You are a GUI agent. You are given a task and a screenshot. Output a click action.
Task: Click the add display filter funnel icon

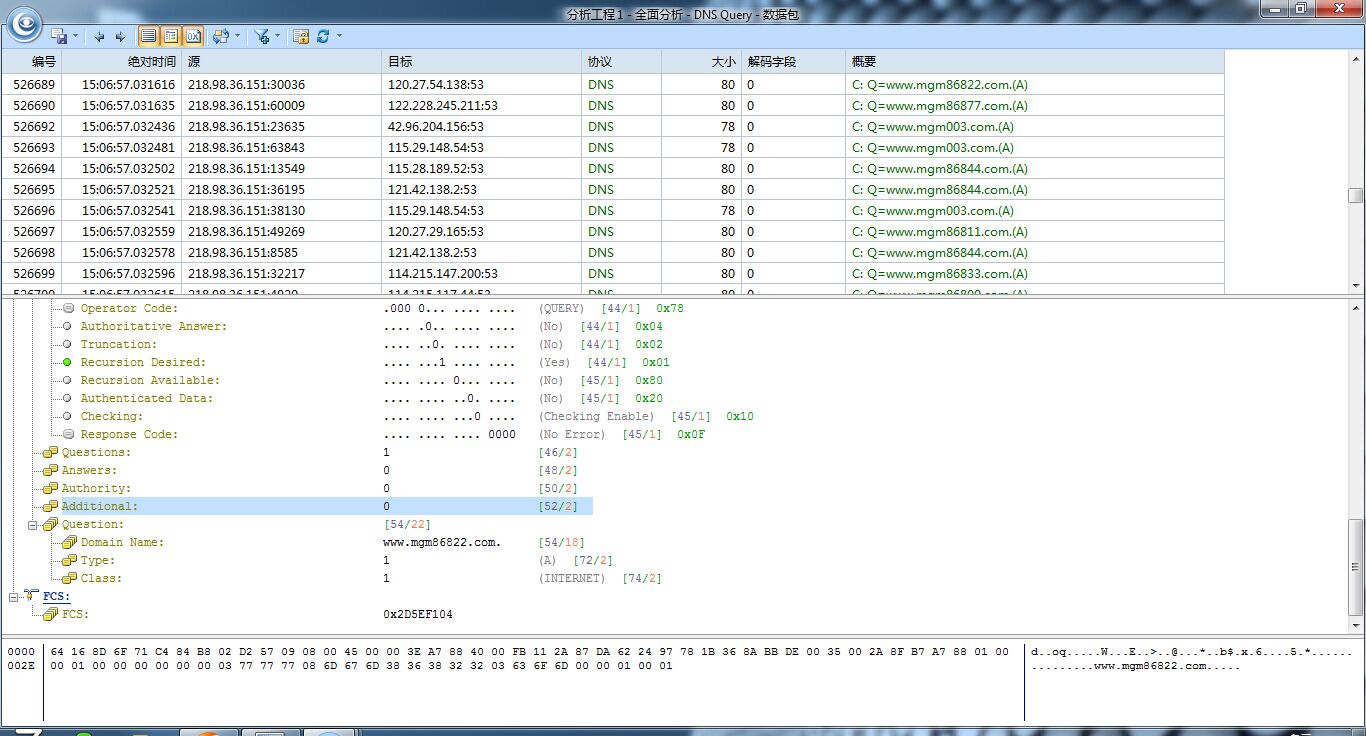(261, 36)
